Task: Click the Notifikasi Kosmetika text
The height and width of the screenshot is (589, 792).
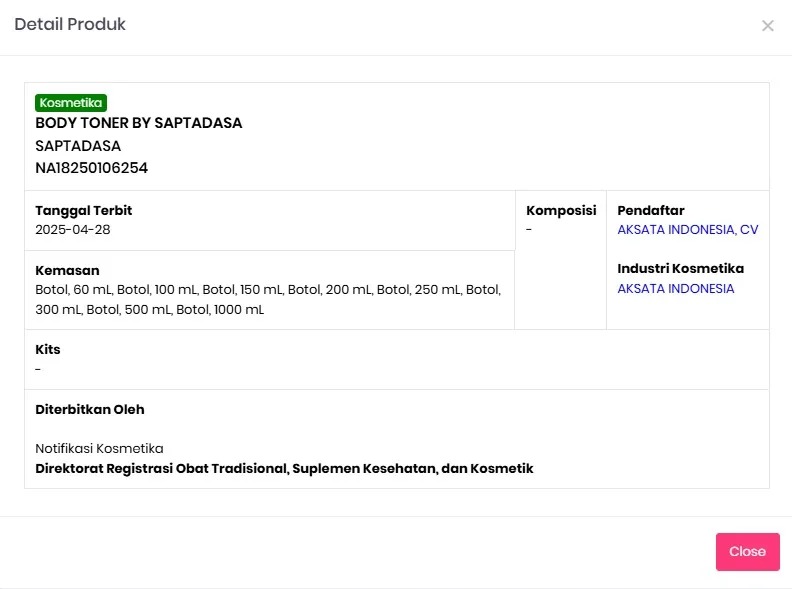Action: click(x=99, y=449)
